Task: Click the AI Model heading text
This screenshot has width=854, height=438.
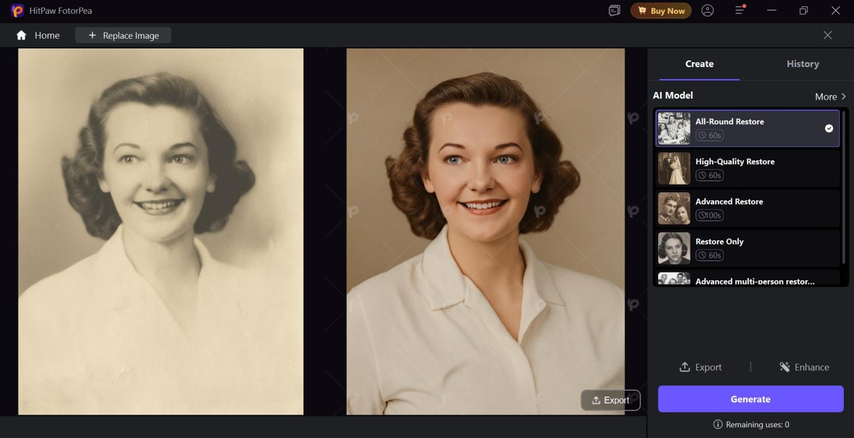Action: point(673,95)
